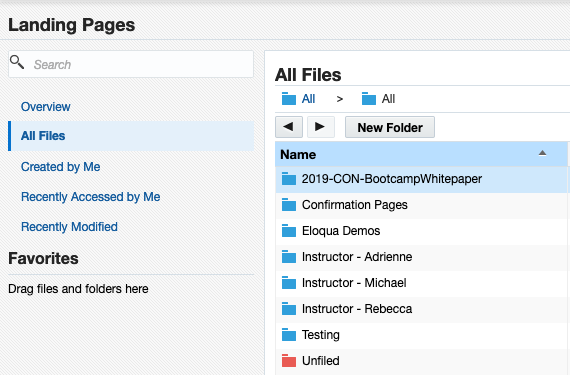The image size is (570, 375).
Task: Toggle the Name sort order arrow
Action: tap(542, 153)
